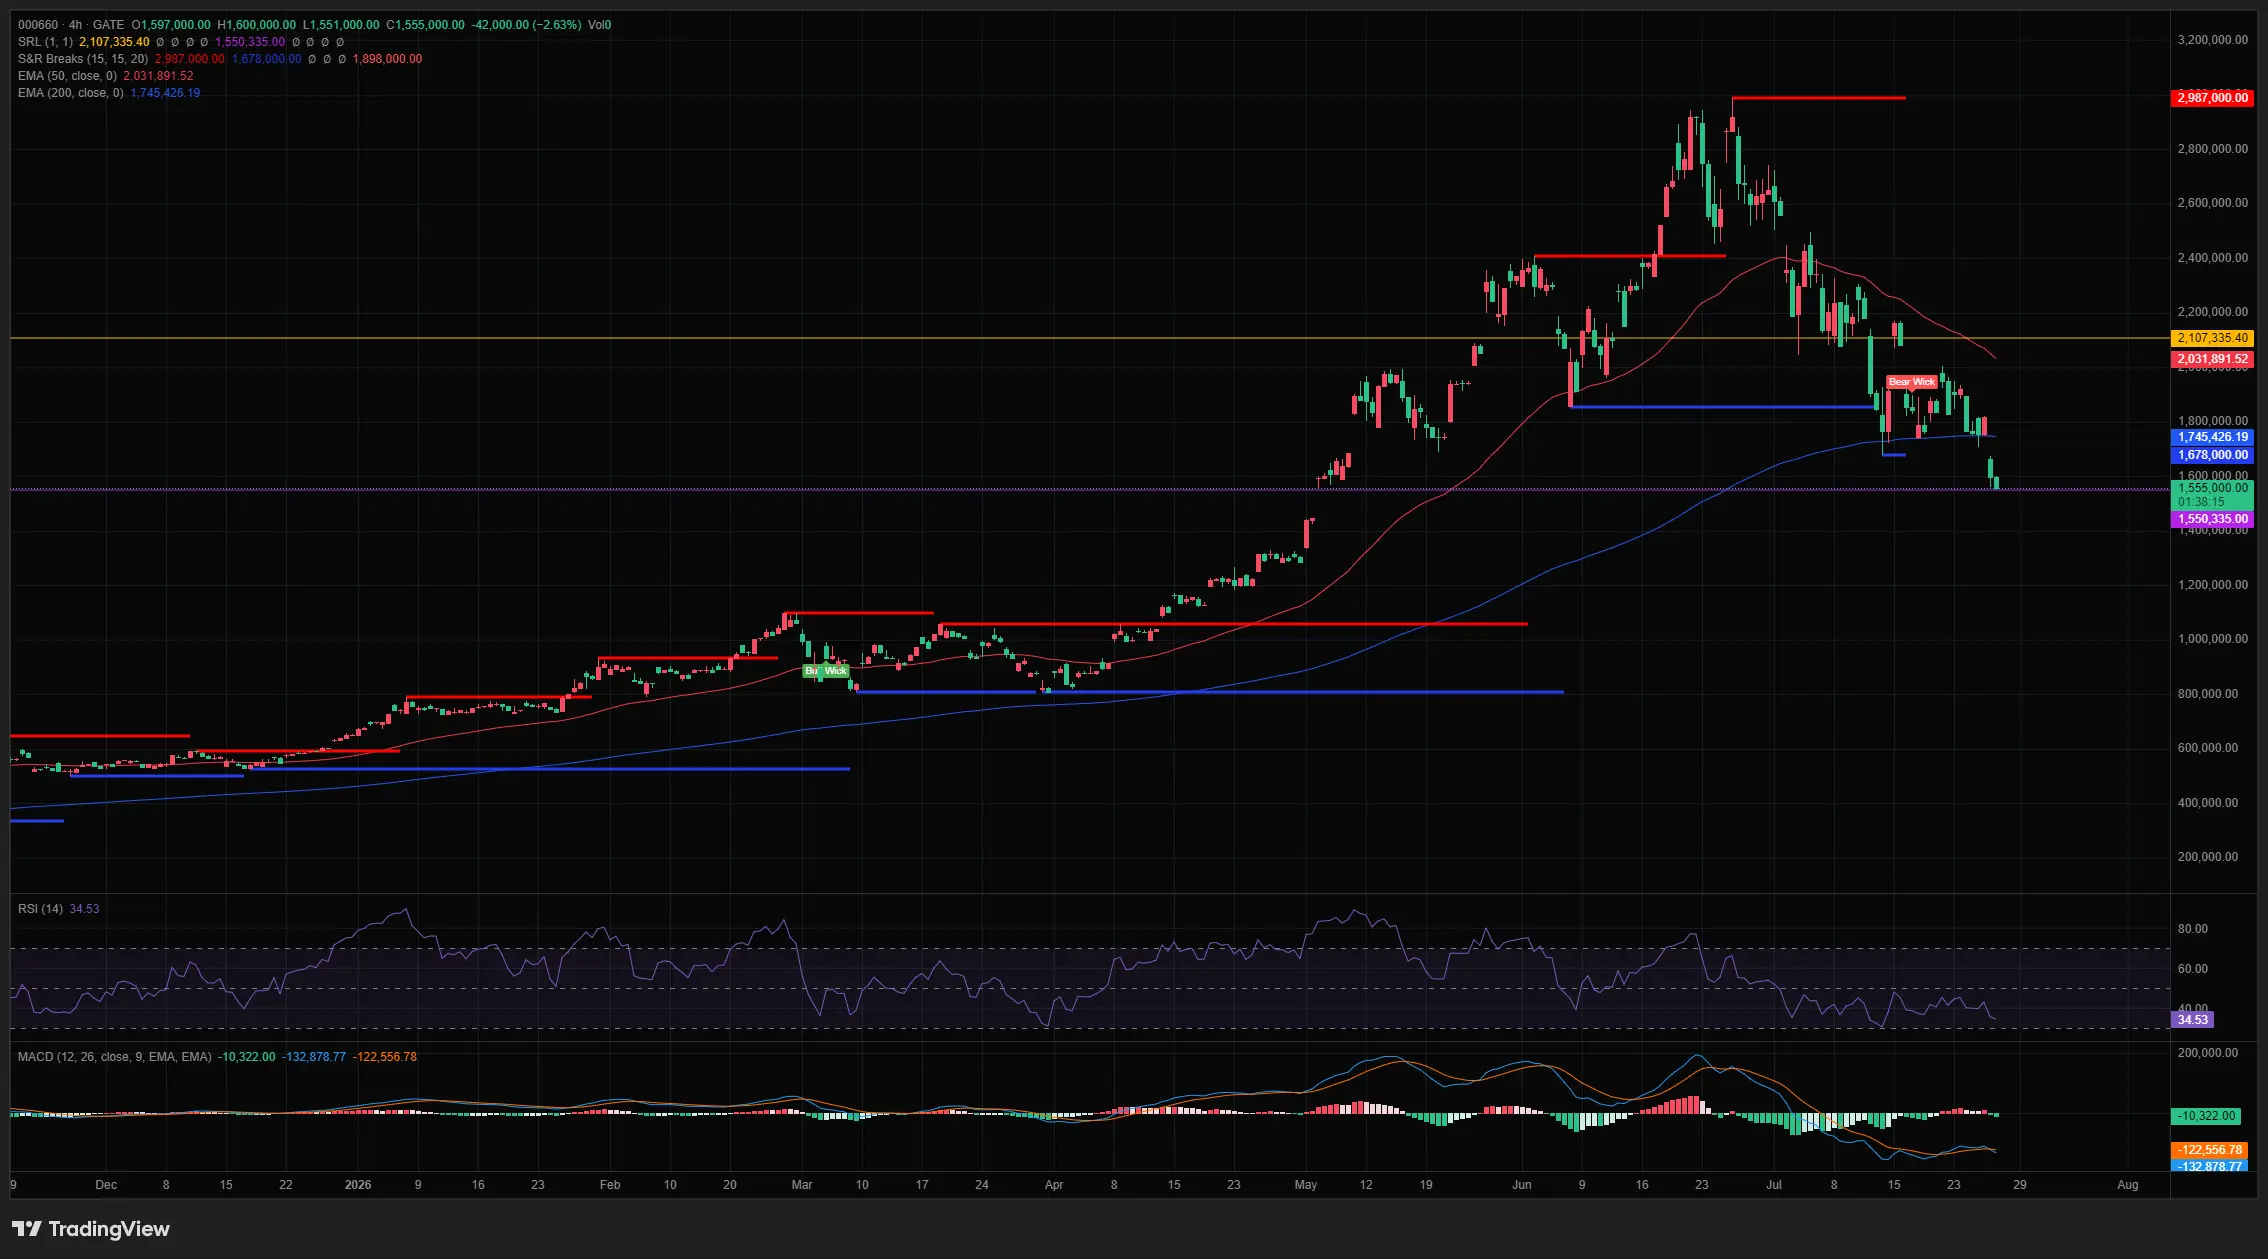Click the red 2,987,000.00 resistance price label
Viewport: 2268px width, 1259px height.
coord(2212,98)
